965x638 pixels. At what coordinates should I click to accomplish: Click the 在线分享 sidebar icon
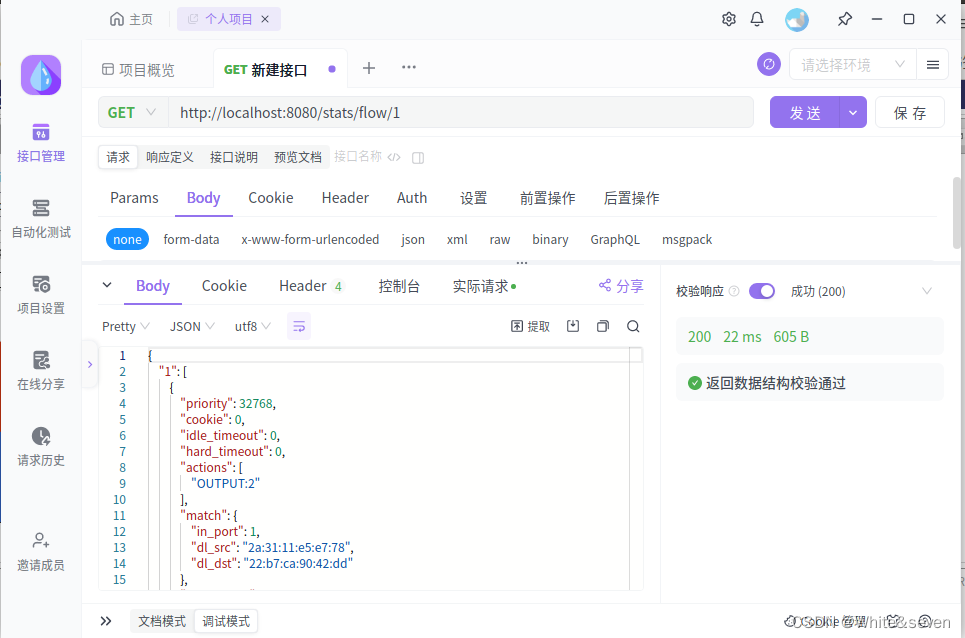pos(40,371)
